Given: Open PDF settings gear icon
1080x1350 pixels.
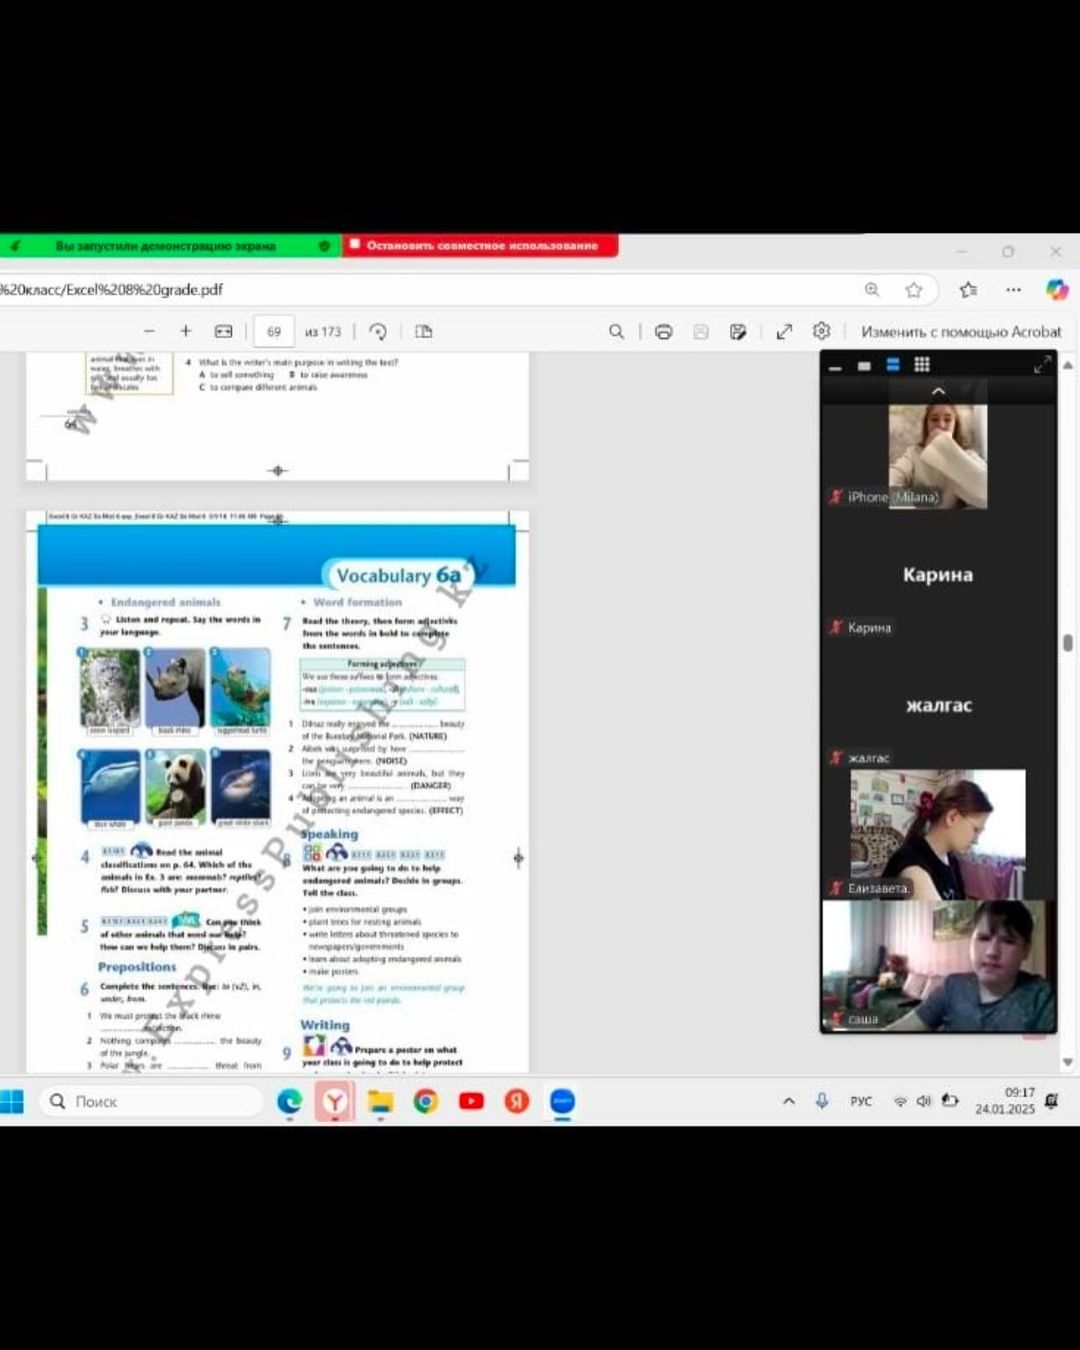Looking at the screenshot, I should pyautogui.click(x=822, y=331).
